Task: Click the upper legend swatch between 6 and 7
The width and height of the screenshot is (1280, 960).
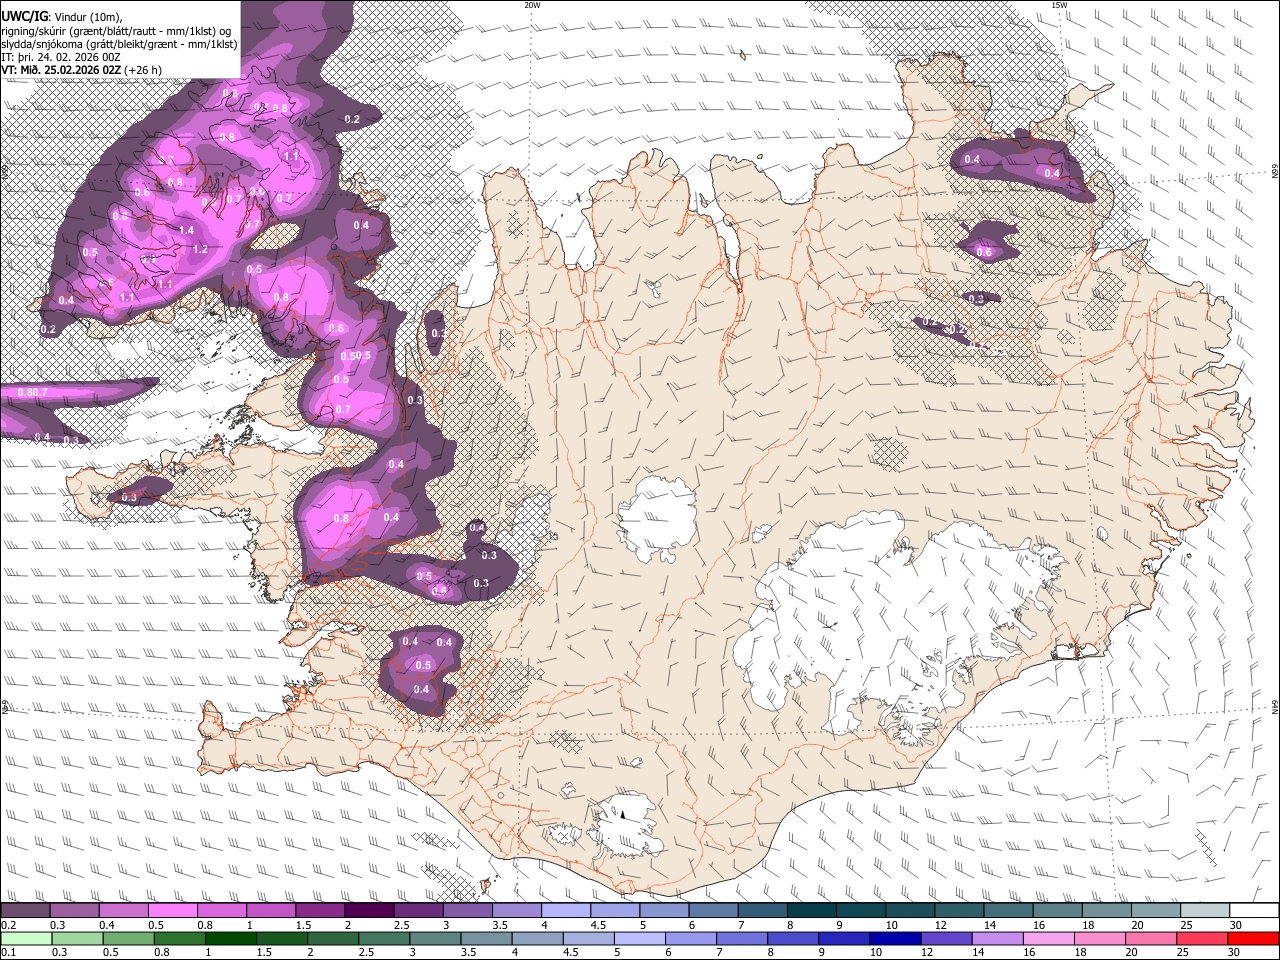Action: click(x=713, y=911)
